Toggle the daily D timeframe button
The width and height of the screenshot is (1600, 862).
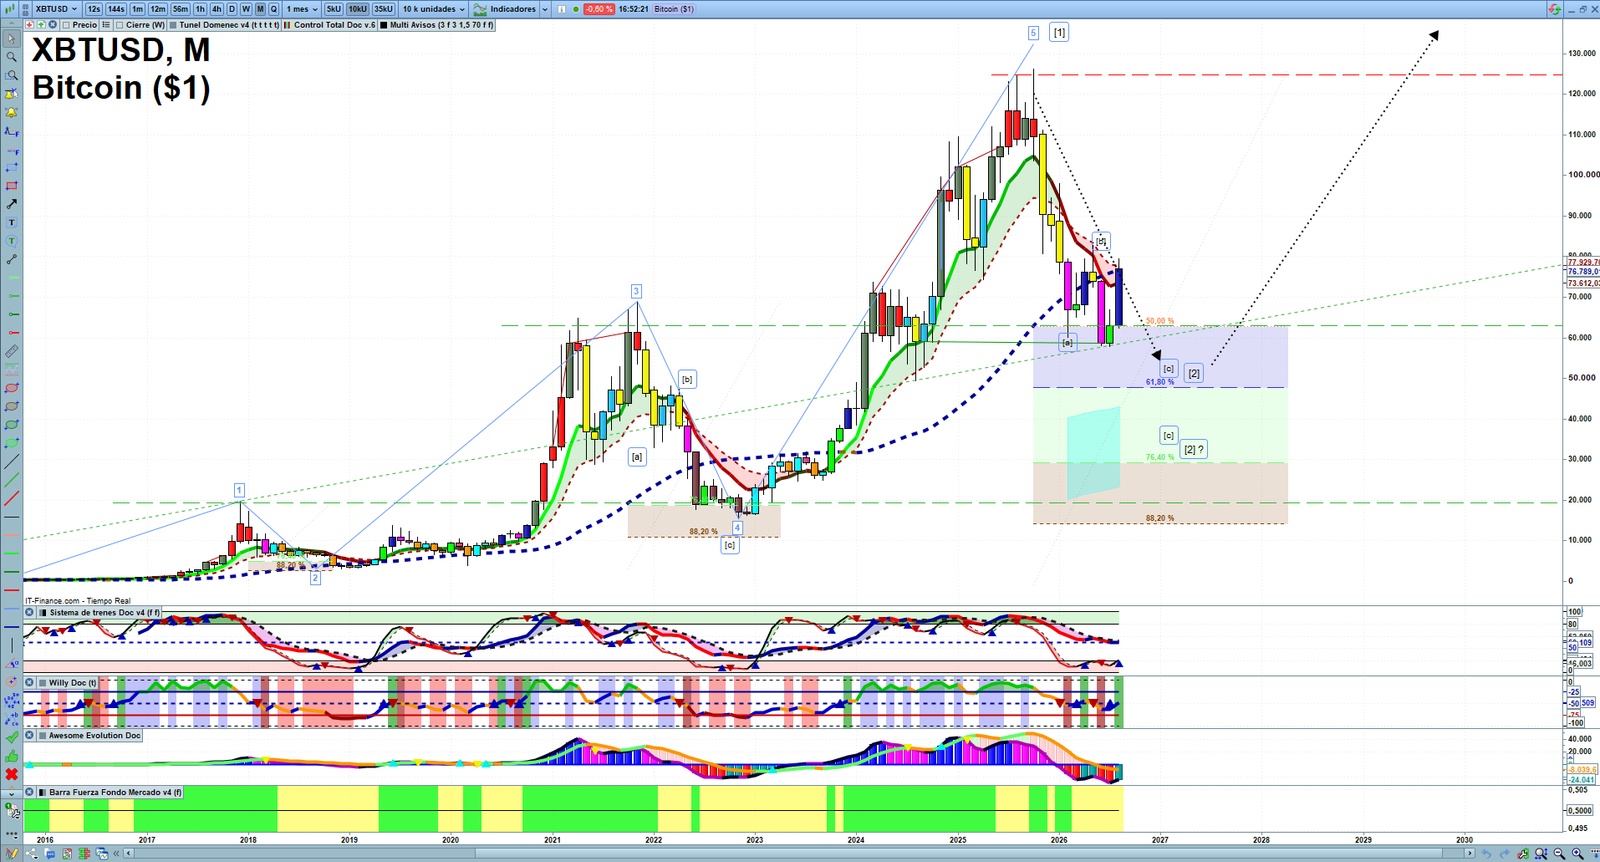pyautogui.click(x=232, y=9)
